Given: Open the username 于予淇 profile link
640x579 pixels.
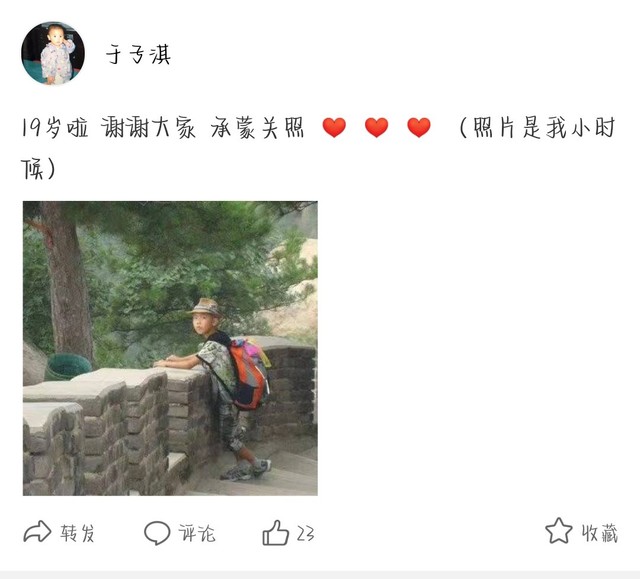Looking at the screenshot, I should pos(138,54).
